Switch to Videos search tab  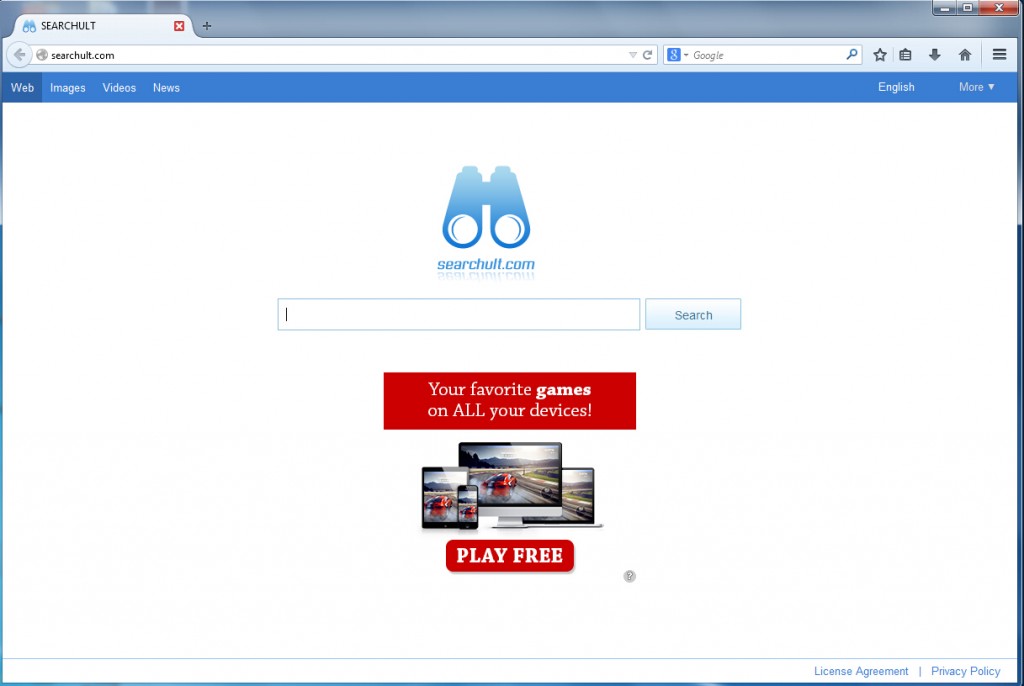point(119,88)
